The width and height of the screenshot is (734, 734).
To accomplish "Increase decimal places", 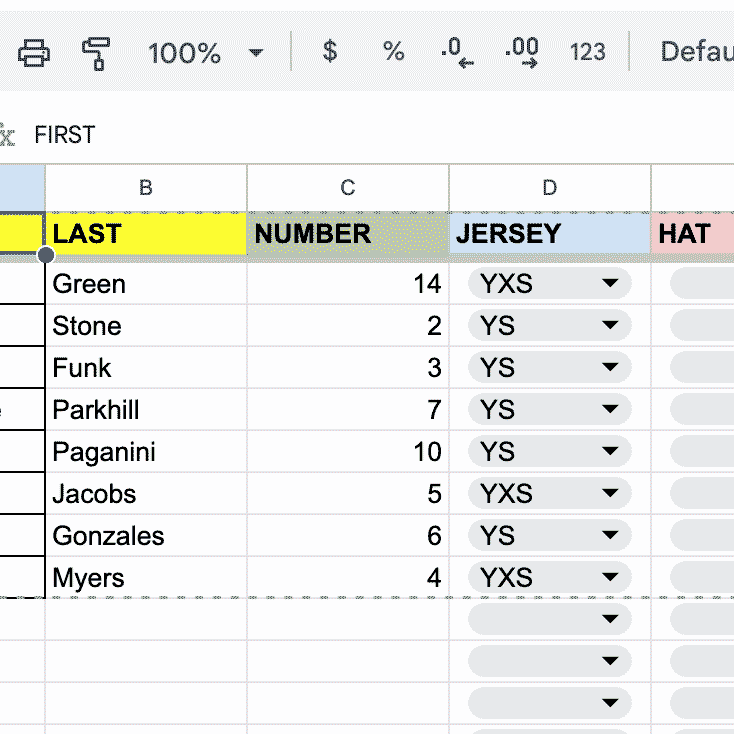I will pos(522,52).
